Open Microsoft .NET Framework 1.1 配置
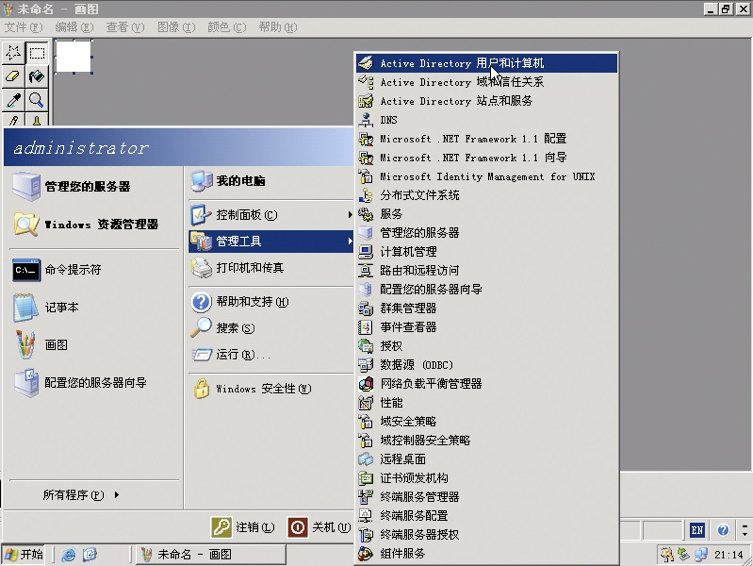This screenshot has width=753, height=566. coord(486,139)
